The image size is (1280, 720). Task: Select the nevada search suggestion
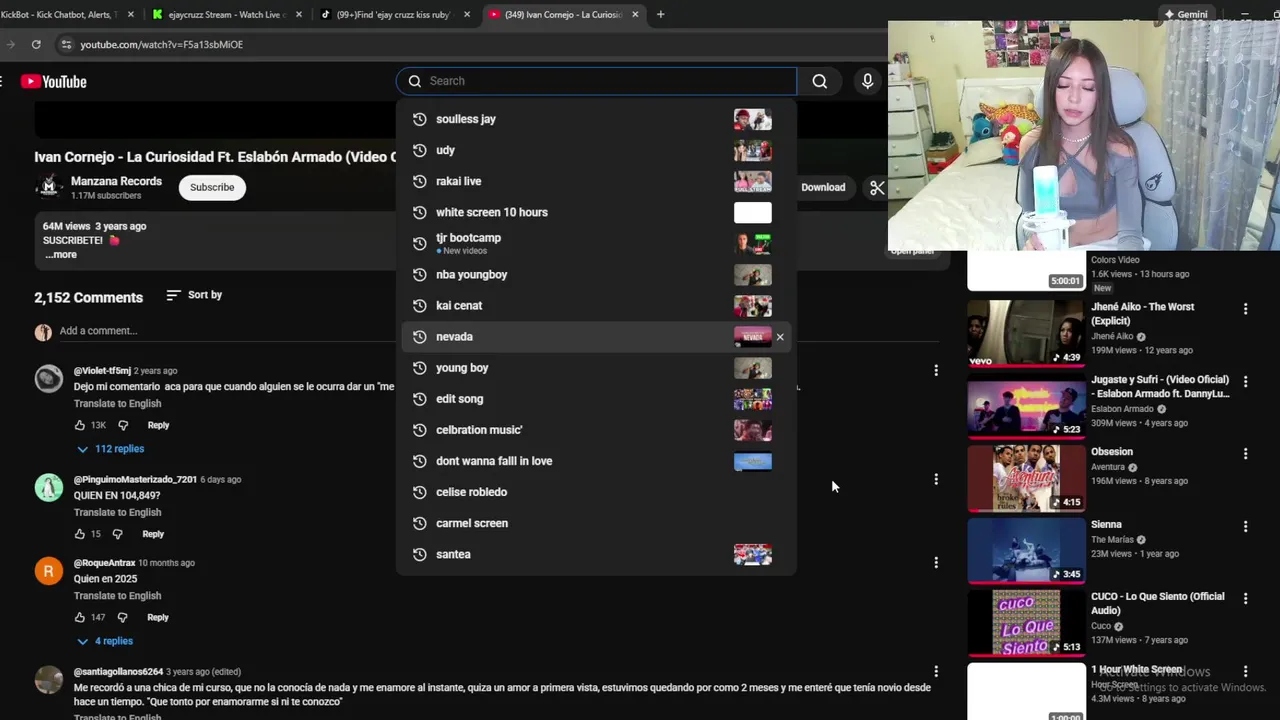click(597, 337)
